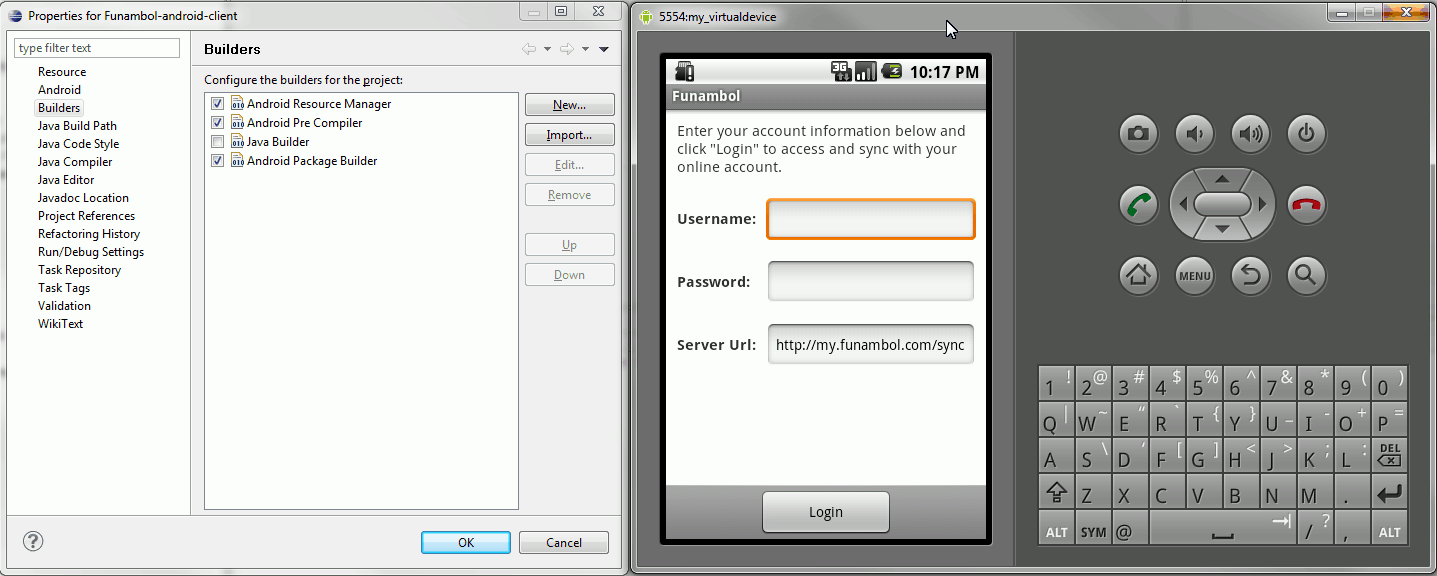Click the Import... button
Viewport: 1437px width, 576px height.
569,135
